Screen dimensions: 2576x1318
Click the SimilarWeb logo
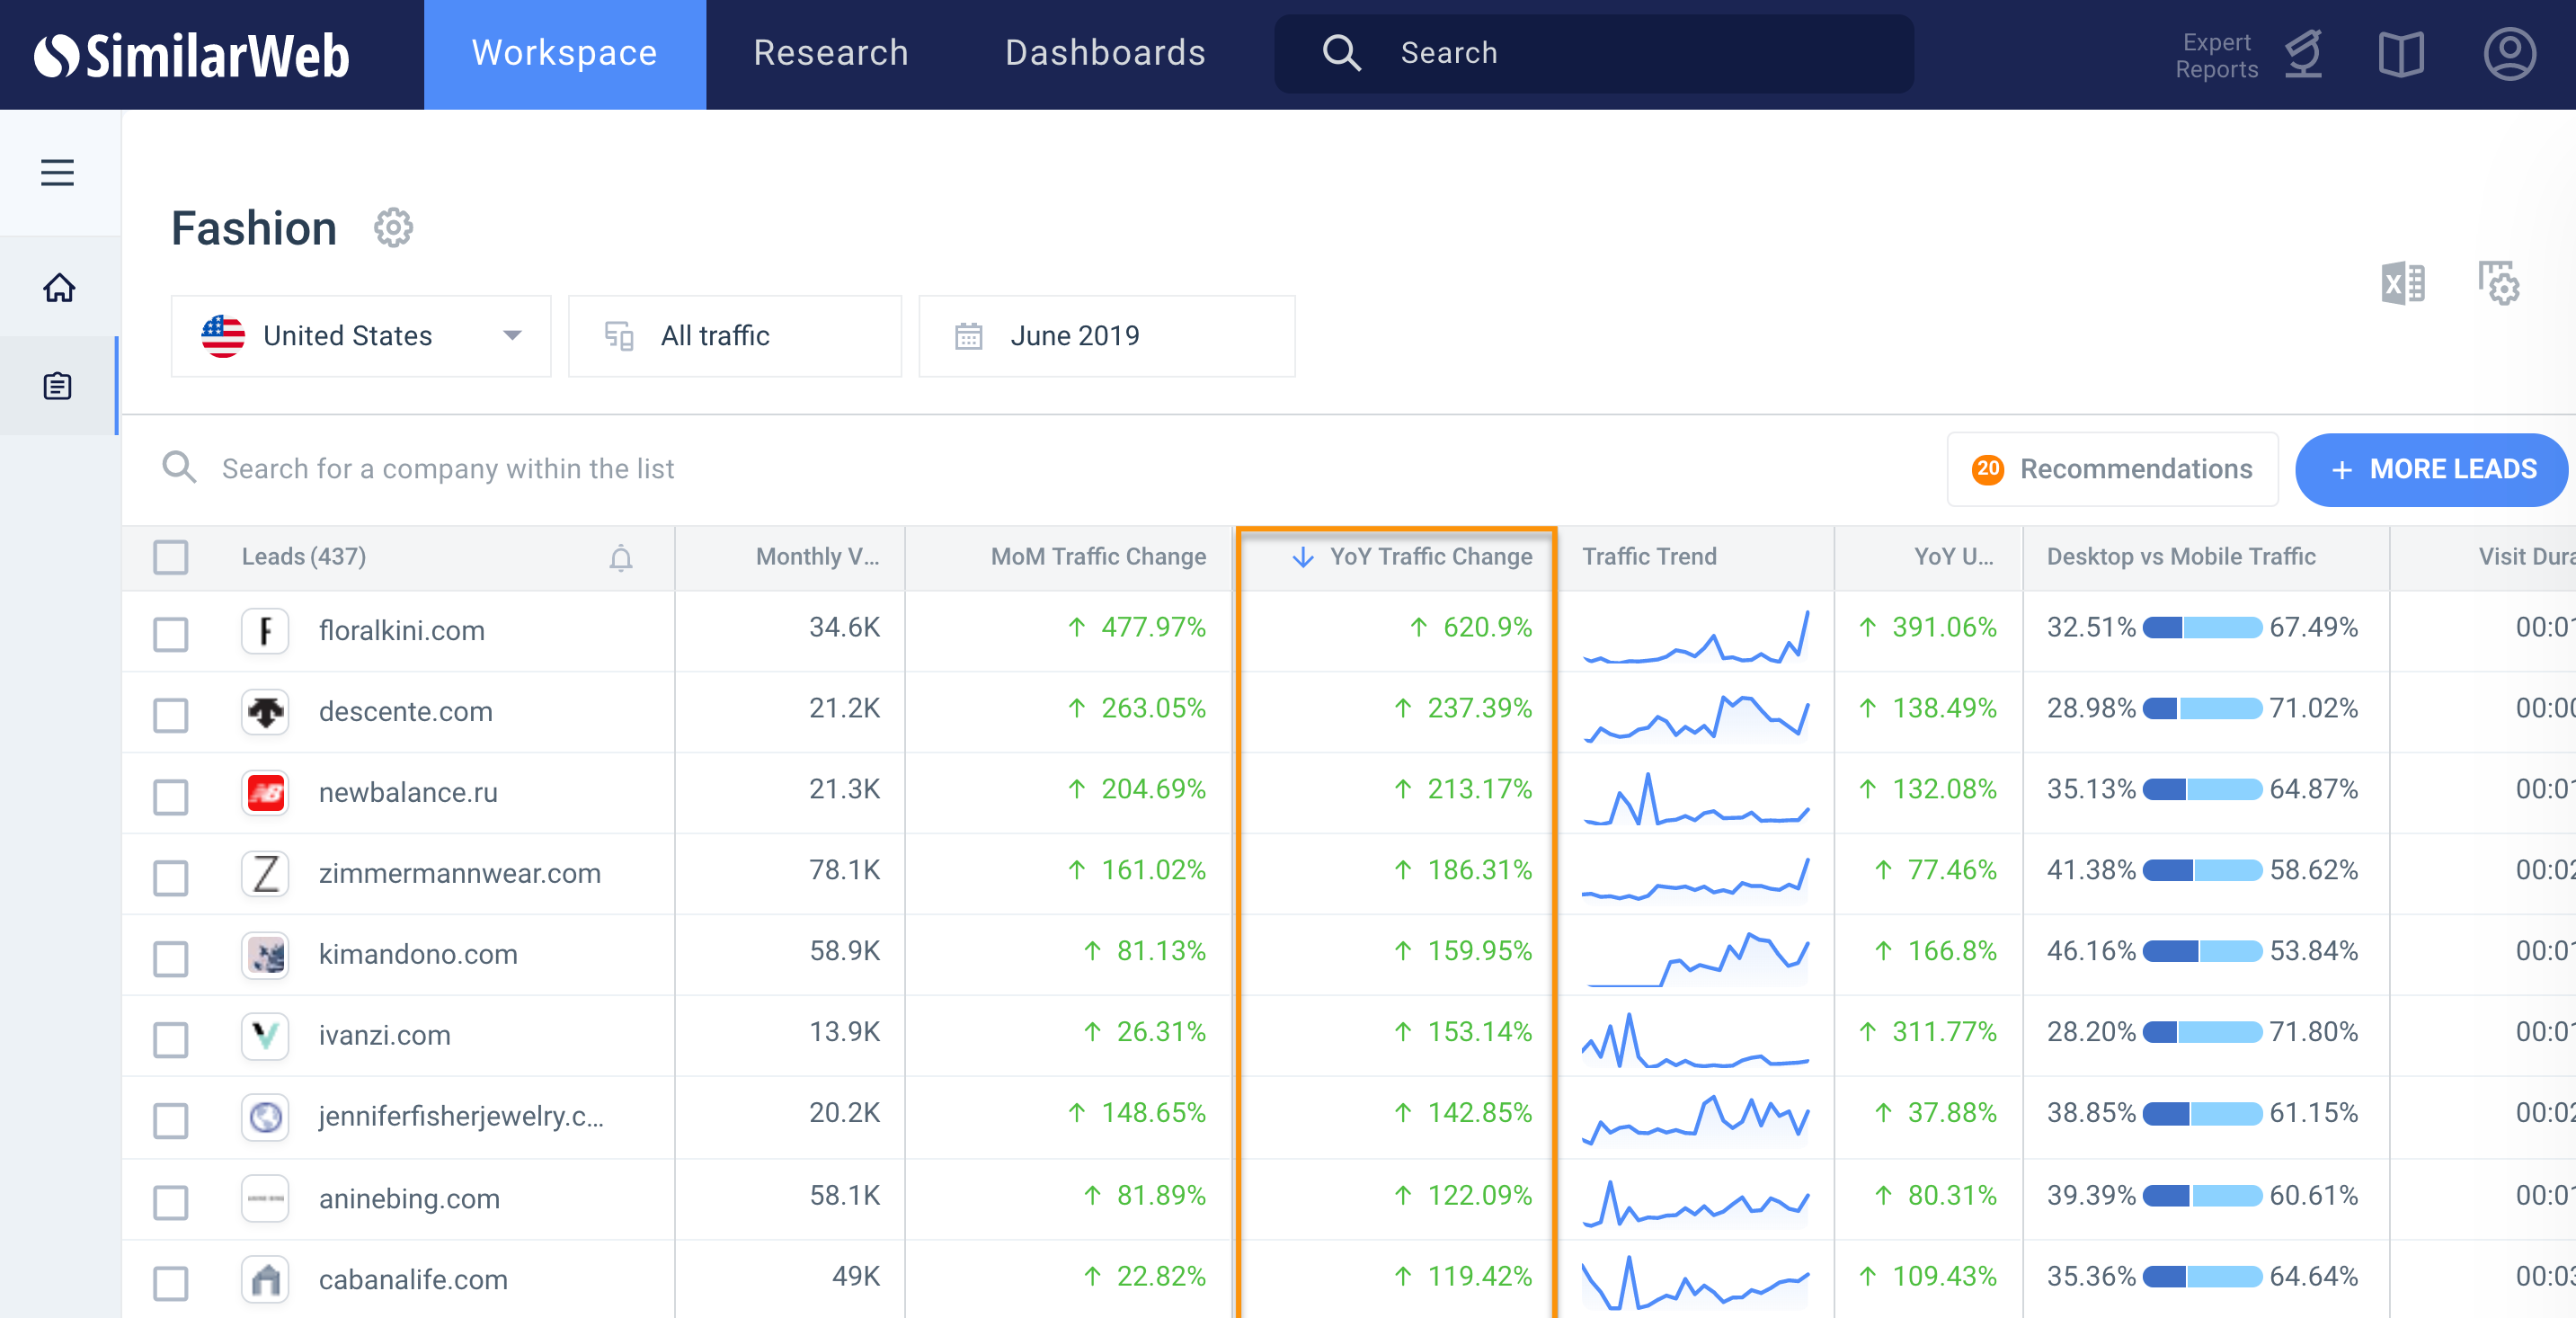(x=192, y=55)
